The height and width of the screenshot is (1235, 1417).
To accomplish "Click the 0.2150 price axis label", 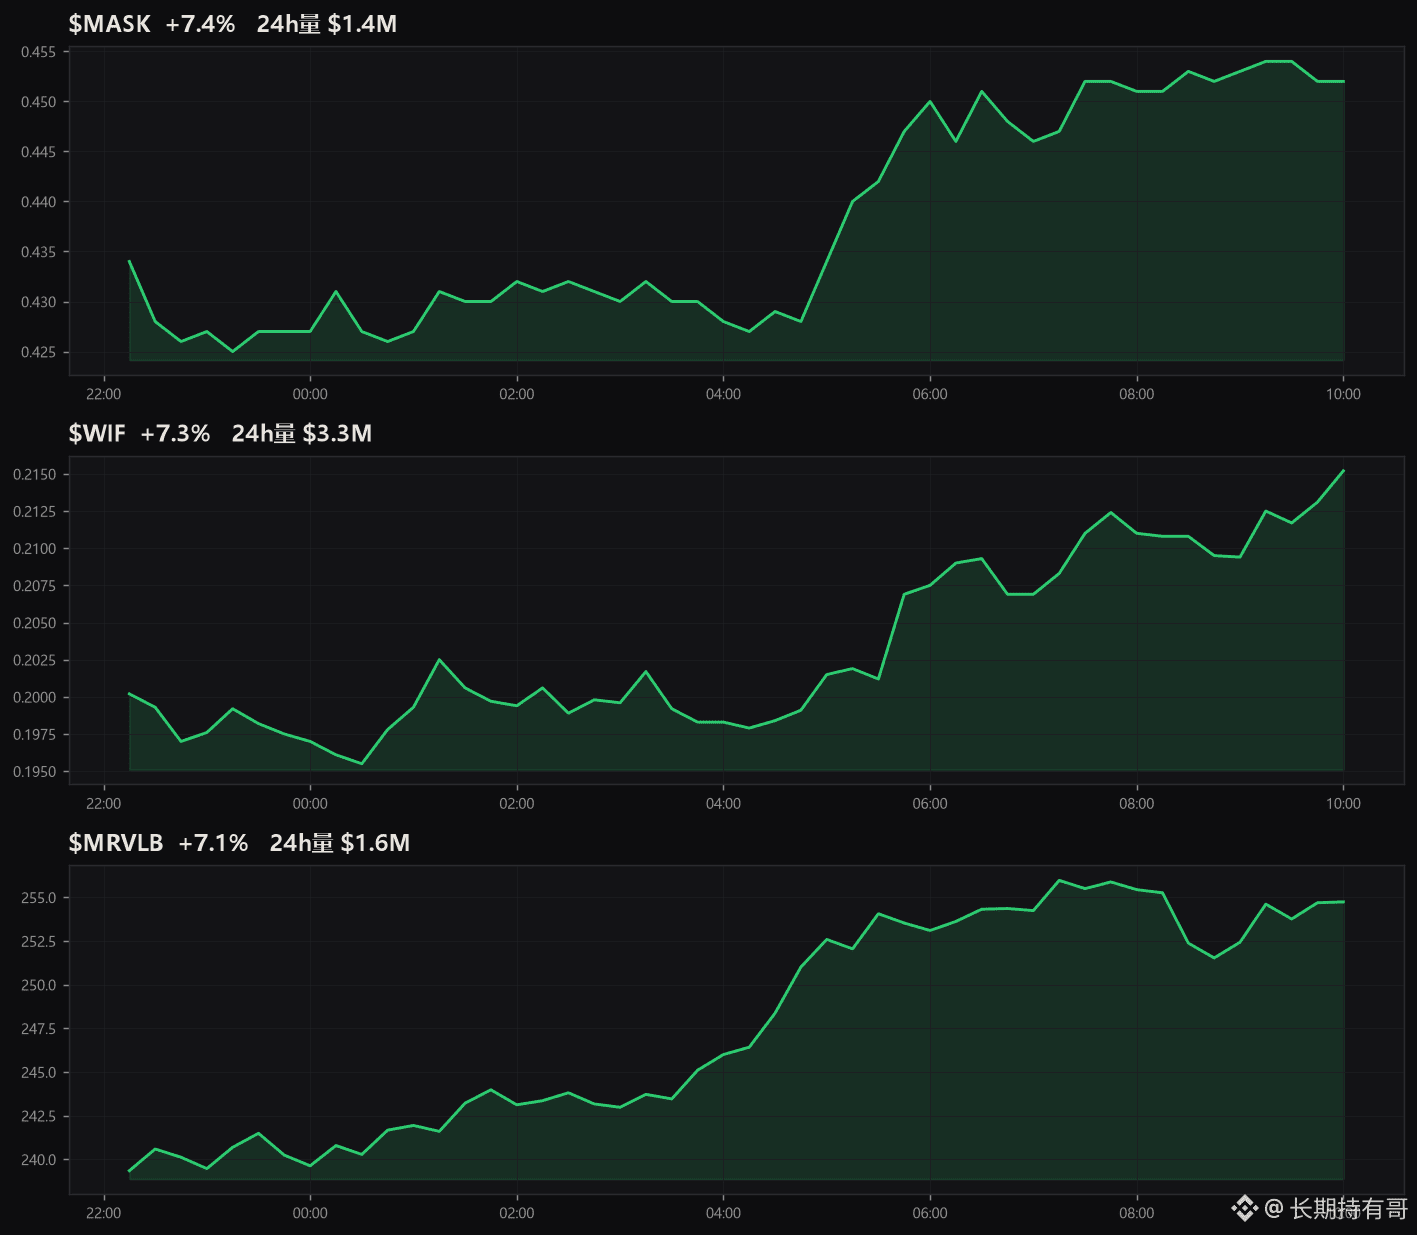I will tap(34, 474).
